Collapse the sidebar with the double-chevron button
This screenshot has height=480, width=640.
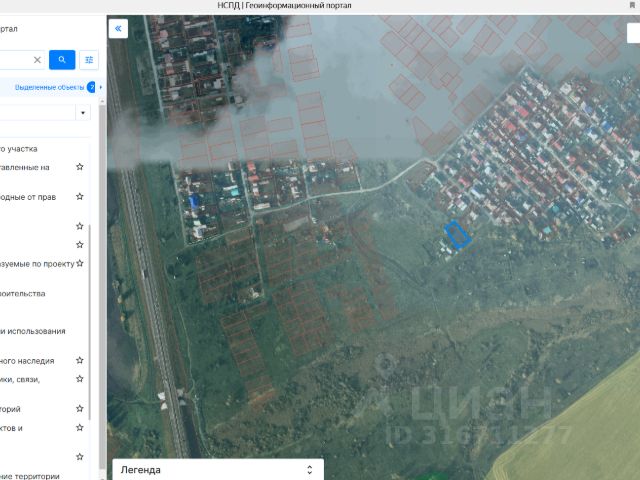point(118,29)
